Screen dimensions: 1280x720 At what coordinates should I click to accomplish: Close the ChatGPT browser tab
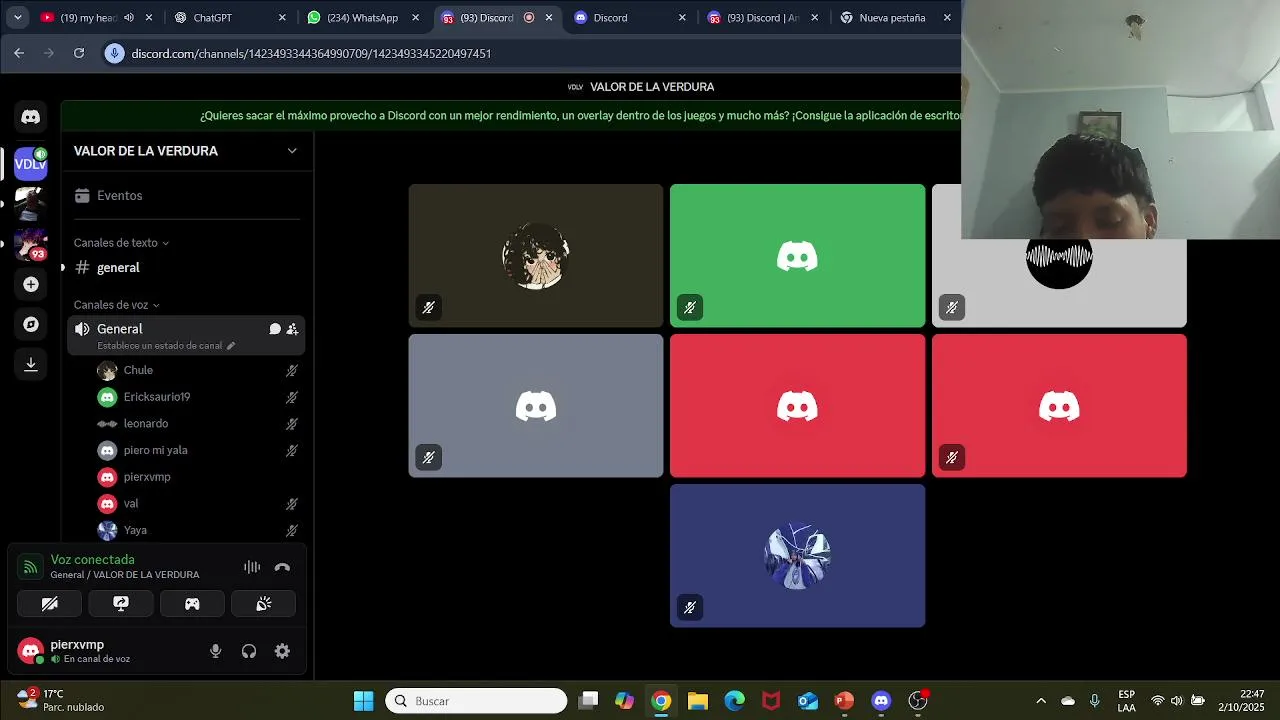(282, 18)
